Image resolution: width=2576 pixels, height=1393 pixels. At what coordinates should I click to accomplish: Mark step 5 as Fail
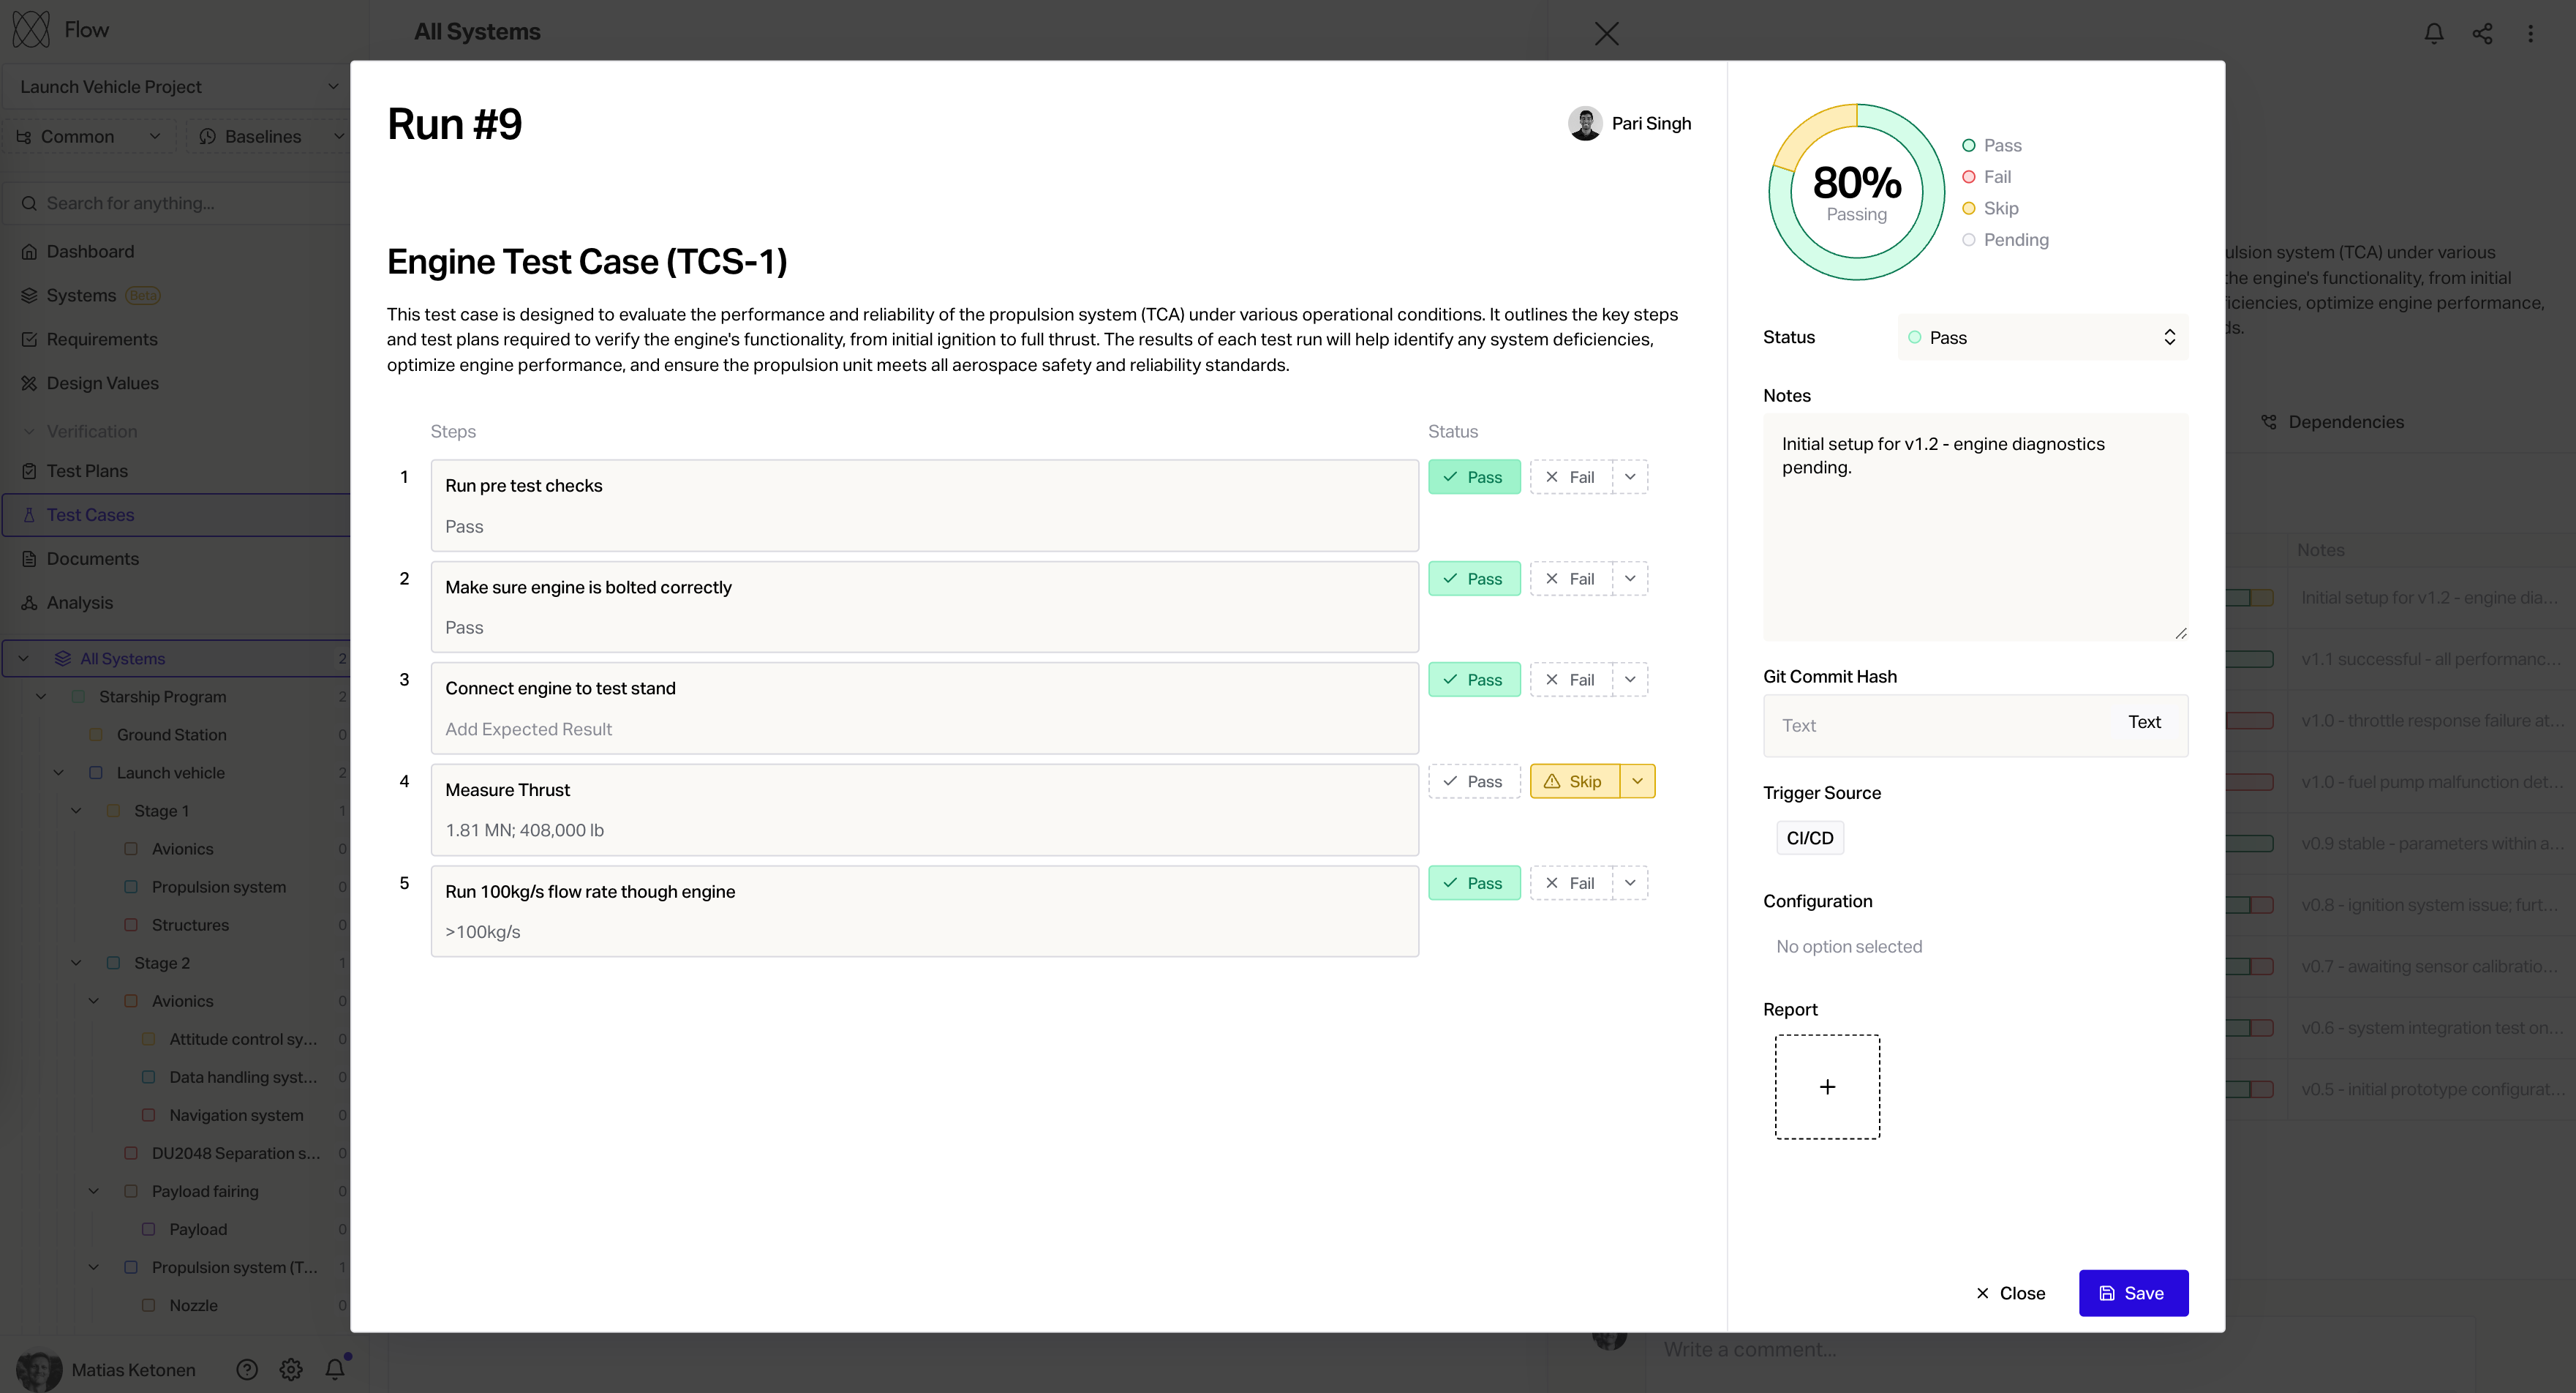[x=1570, y=883]
